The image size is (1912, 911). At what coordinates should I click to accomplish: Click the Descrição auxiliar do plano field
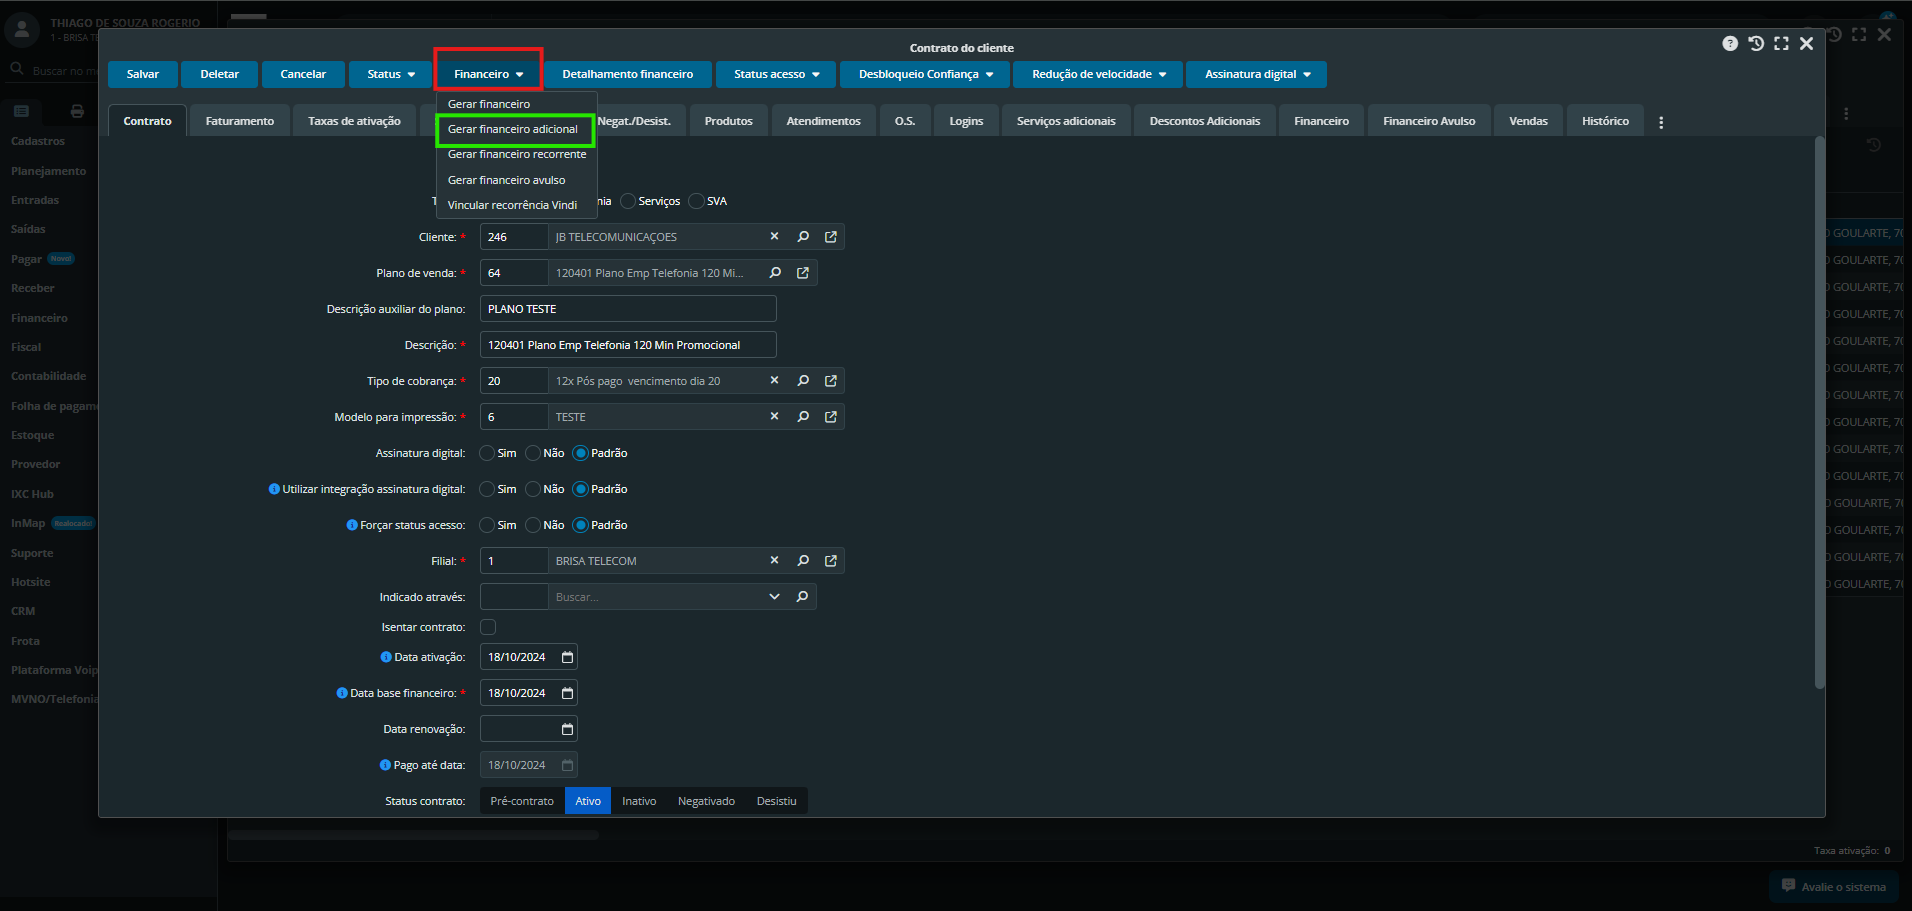click(x=628, y=309)
